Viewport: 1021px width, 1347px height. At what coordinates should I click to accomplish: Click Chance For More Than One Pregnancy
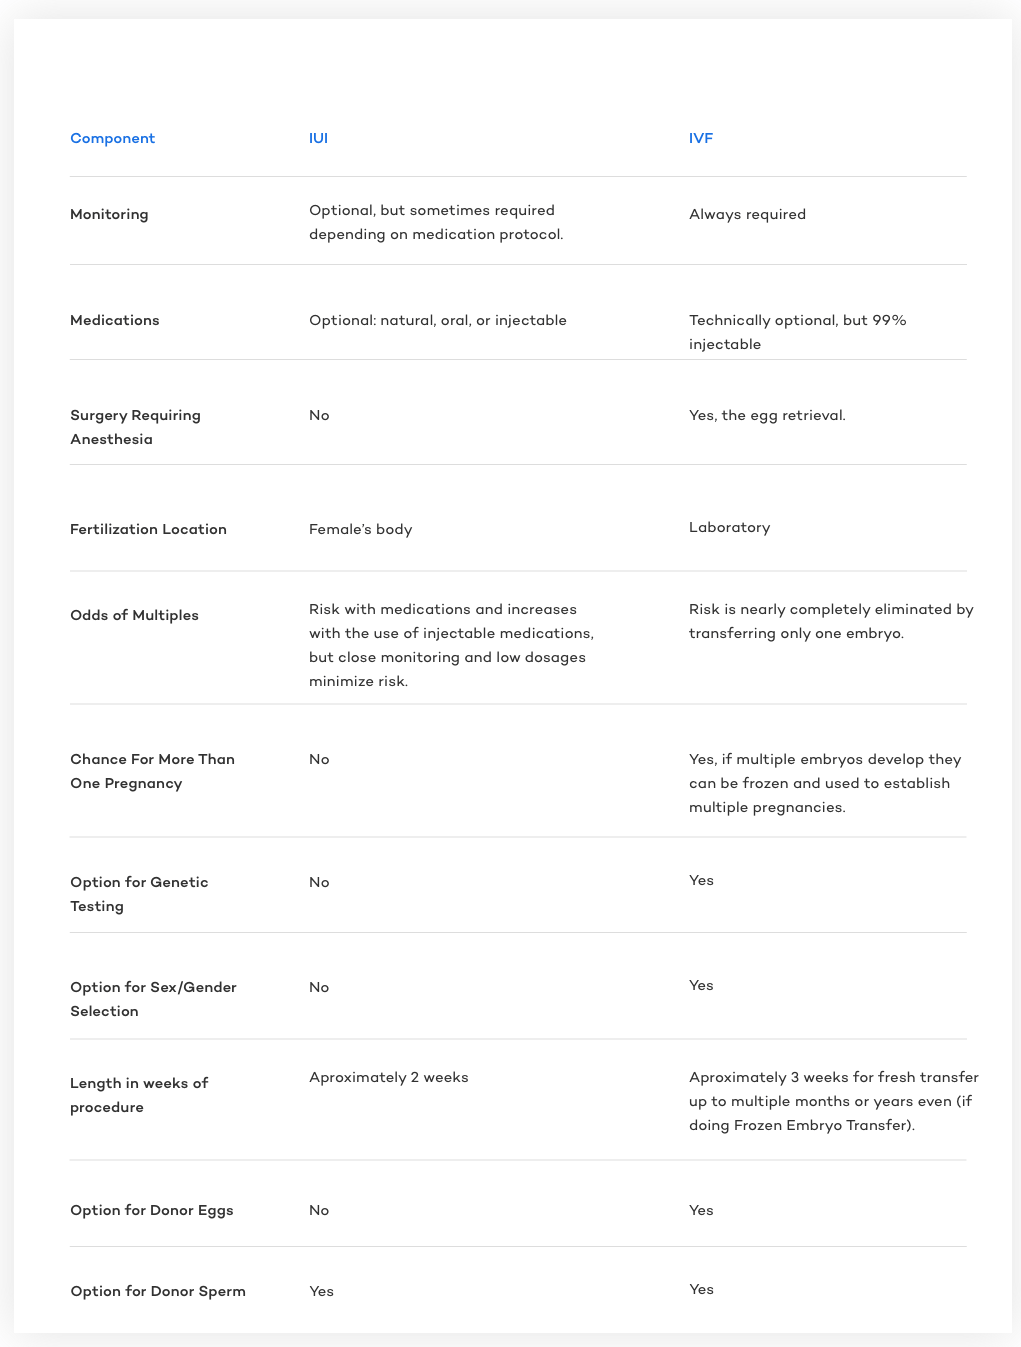(152, 771)
